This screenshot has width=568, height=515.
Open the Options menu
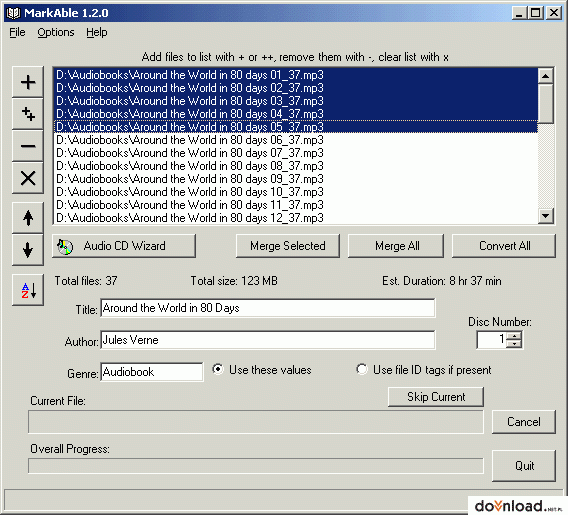tap(56, 33)
